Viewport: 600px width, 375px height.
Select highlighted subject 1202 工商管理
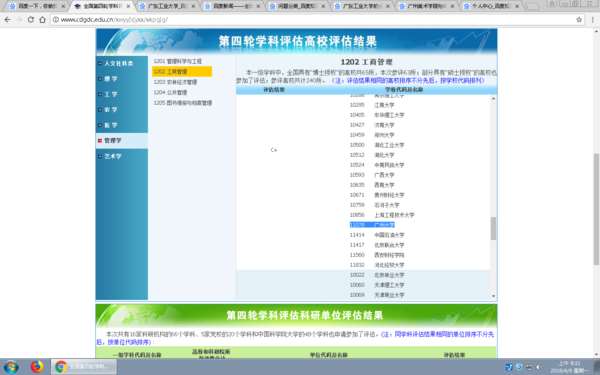(x=182, y=72)
